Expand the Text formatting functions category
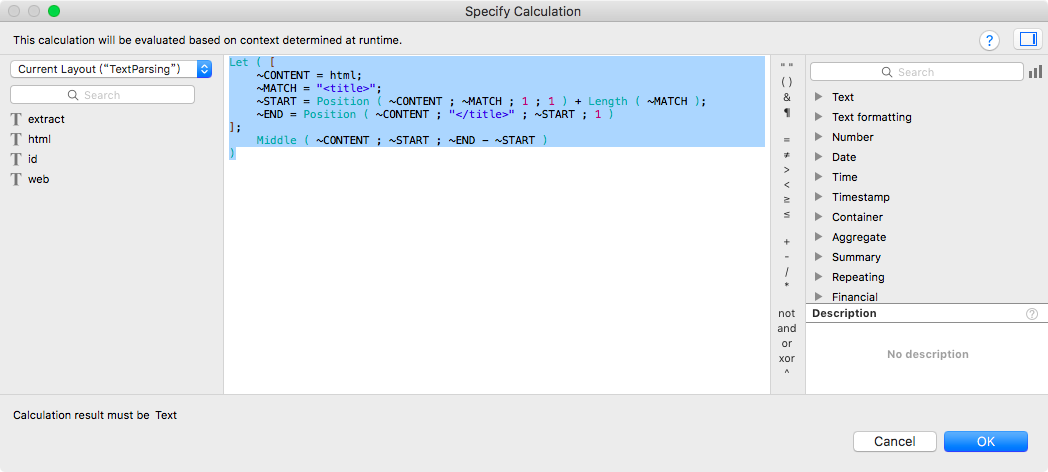This screenshot has width=1048, height=472. pyautogui.click(x=818, y=117)
